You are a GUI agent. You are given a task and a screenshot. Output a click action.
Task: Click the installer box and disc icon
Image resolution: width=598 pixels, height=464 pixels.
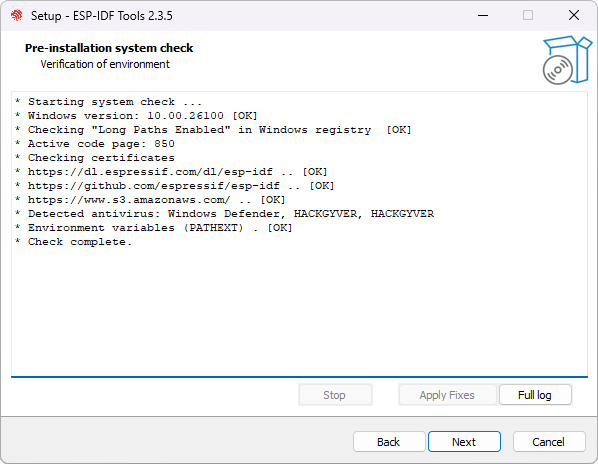567,60
